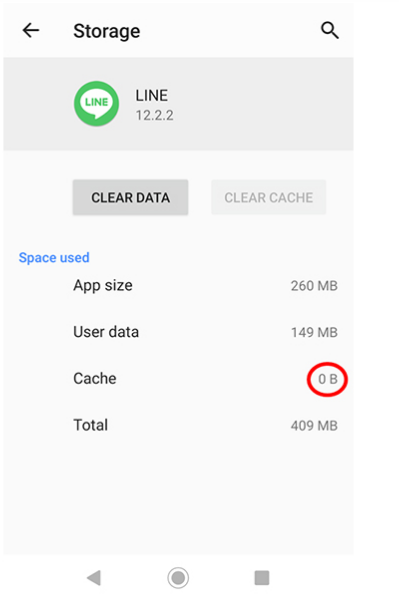Click the CLEAR DATA button
The image size is (399, 605).
(130, 197)
